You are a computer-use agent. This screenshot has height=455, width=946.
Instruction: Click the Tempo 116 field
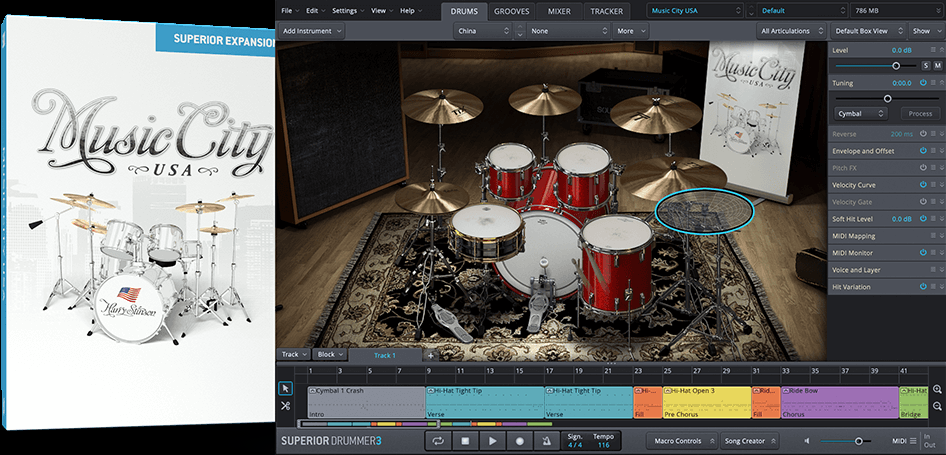click(603, 441)
